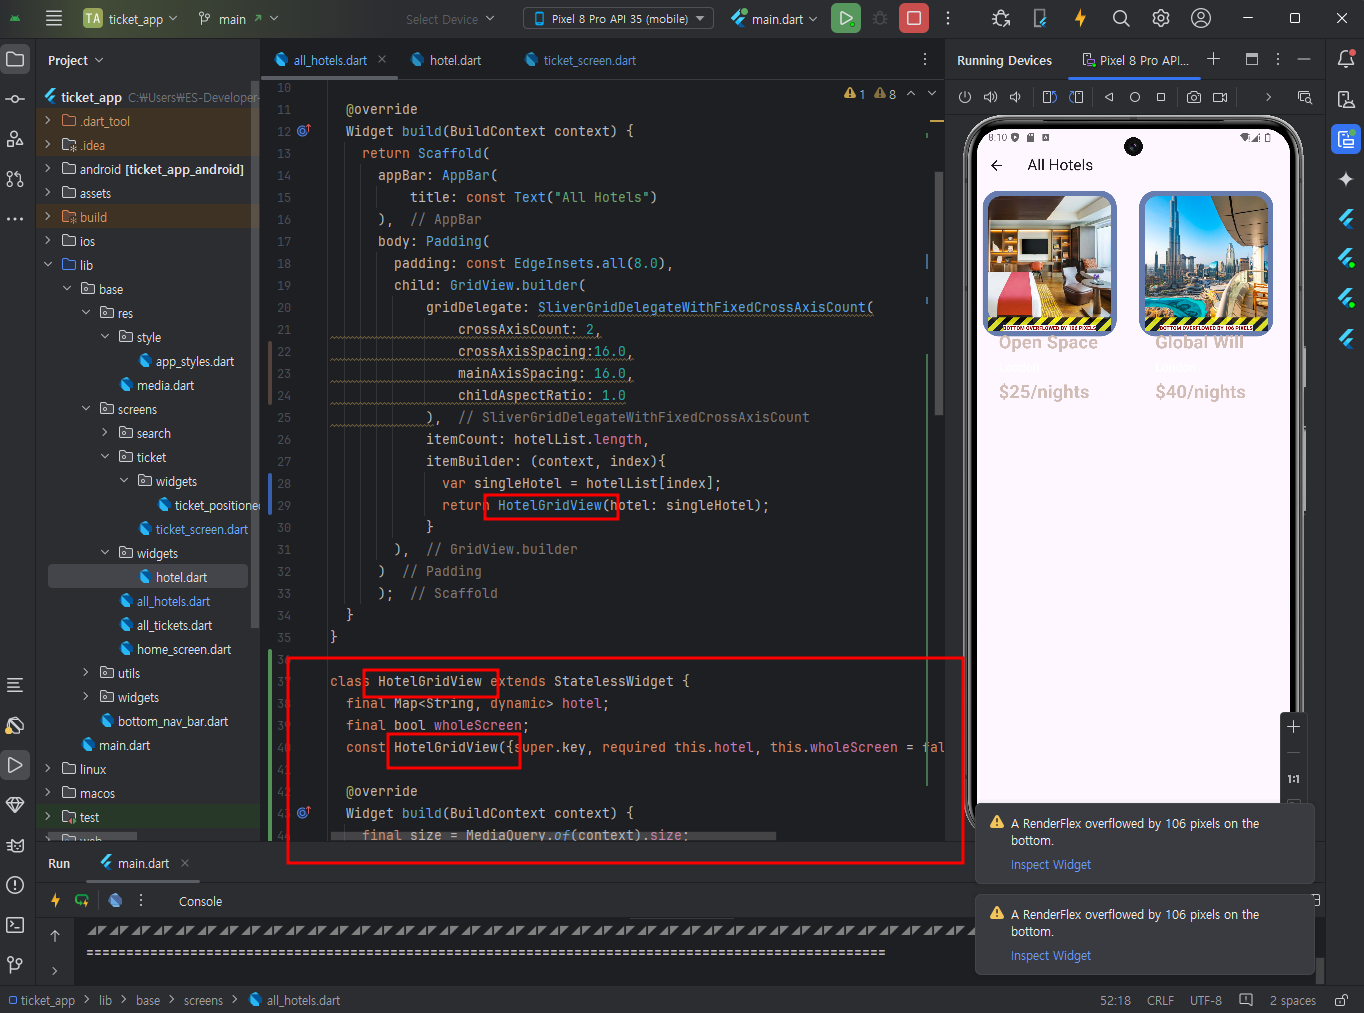Tap the Open Space hotel card image
Screen dimensions: 1364x1013
click(x=1050, y=263)
